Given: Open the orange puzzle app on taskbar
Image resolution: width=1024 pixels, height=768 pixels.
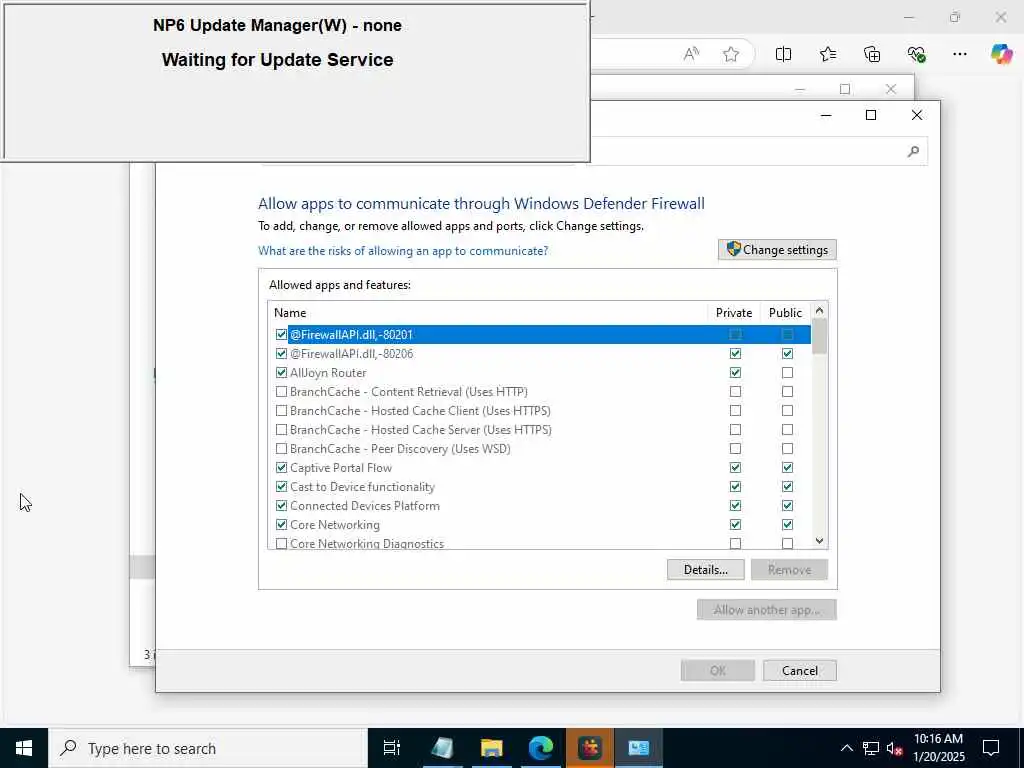Looking at the screenshot, I should [590, 748].
